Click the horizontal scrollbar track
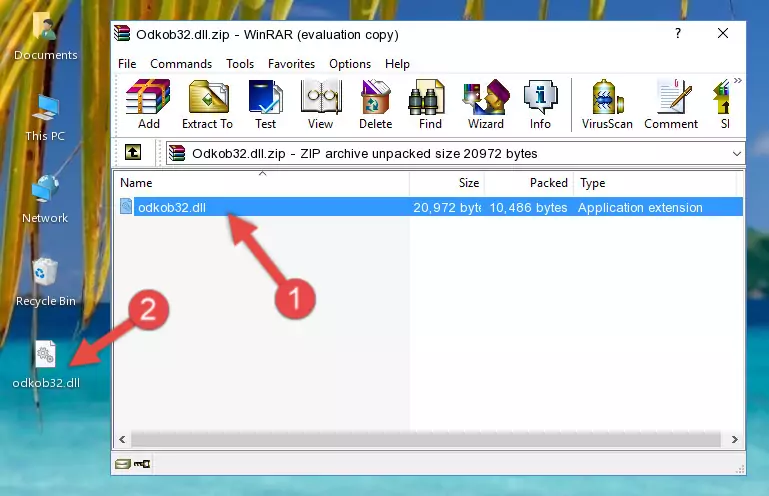Image resolution: width=769 pixels, height=496 pixels. pyautogui.click(x=426, y=439)
